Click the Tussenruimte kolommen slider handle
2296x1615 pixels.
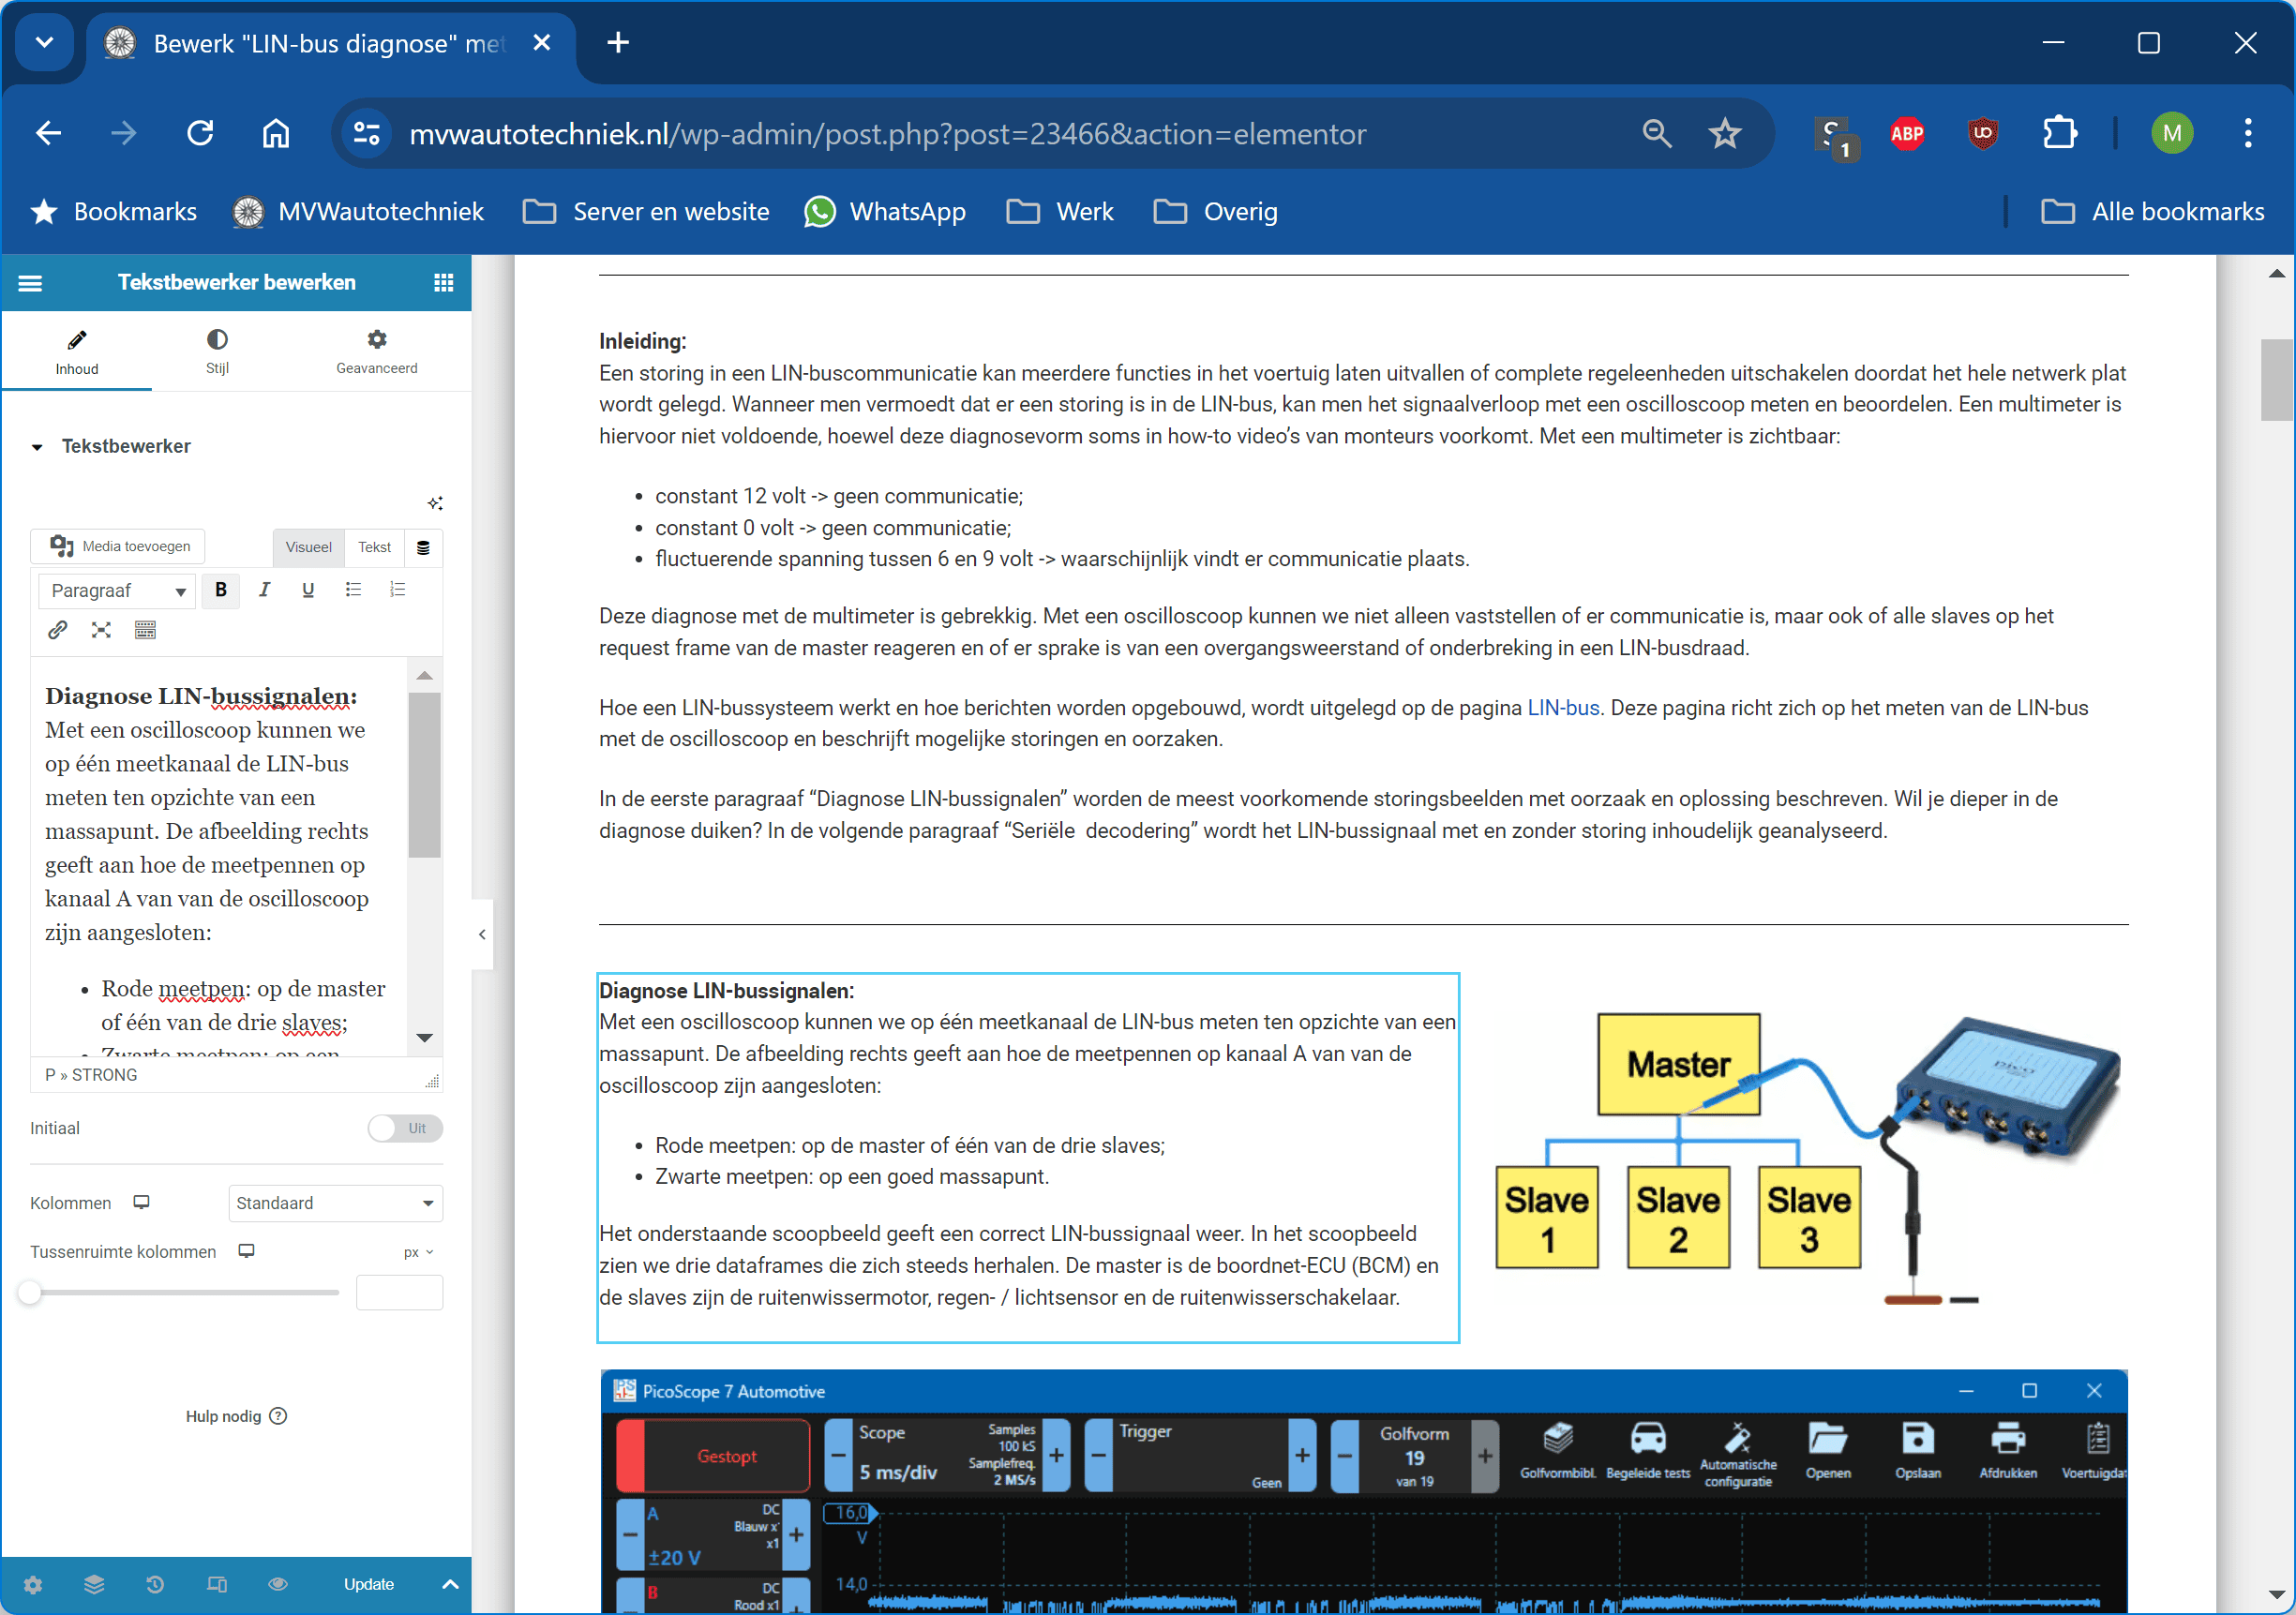tap(30, 1292)
